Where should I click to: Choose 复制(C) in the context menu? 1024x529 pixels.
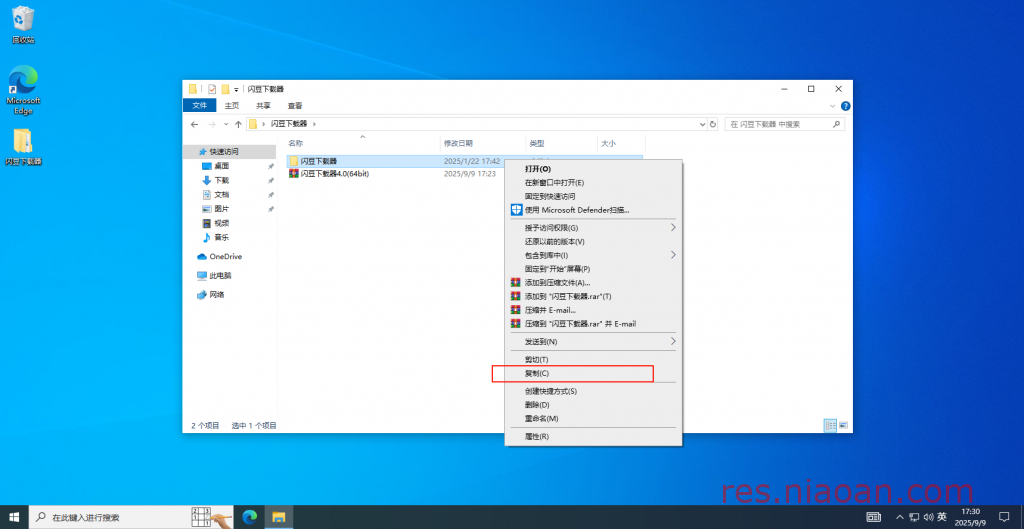pos(593,374)
